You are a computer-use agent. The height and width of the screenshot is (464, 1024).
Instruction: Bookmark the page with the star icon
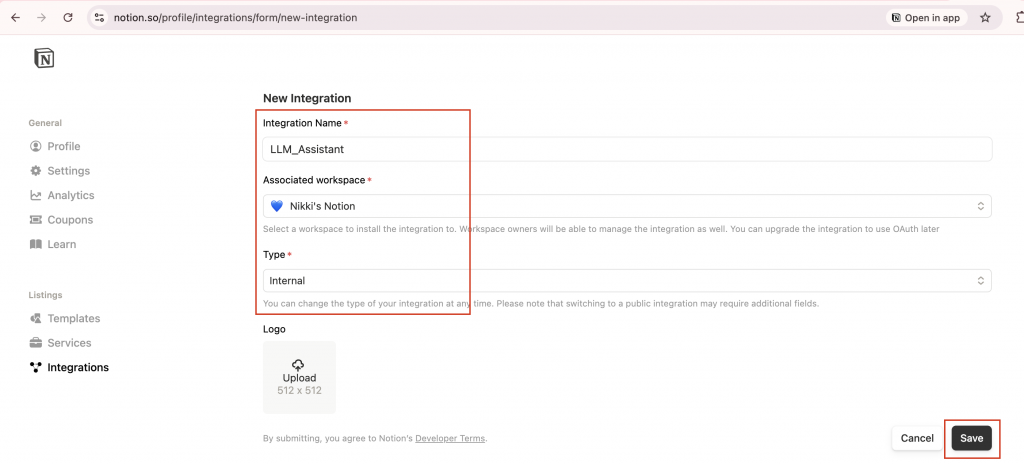pyautogui.click(x=985, y=18)
